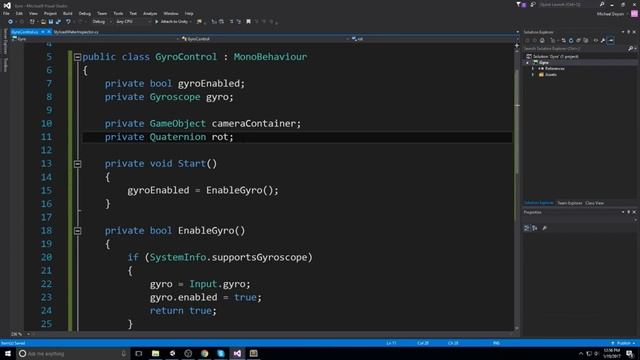The image size is (640, 360).
Task: Click the Windows Start button
Action: tap(8, 353)
